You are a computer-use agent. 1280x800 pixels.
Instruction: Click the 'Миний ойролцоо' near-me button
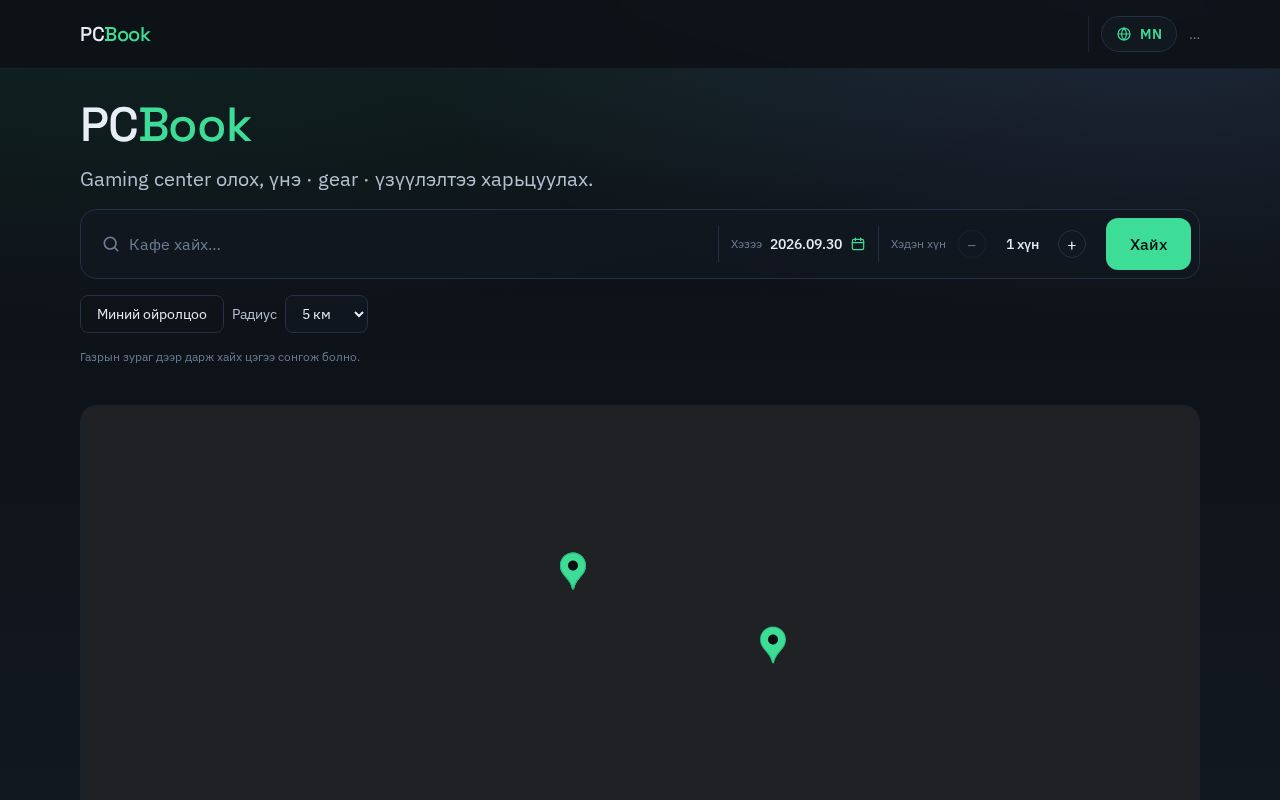point(152,314)
